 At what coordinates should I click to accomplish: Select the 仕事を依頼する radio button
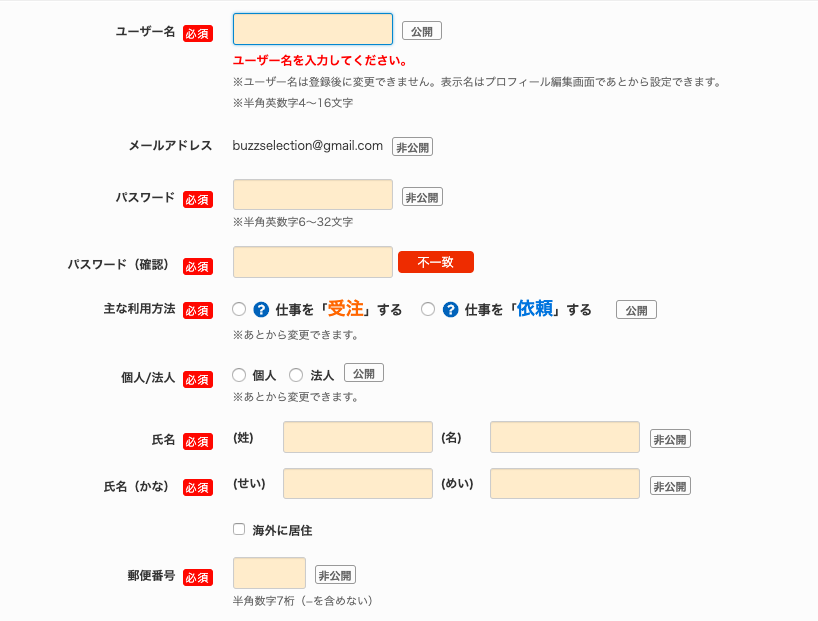(x=428, y=309)
